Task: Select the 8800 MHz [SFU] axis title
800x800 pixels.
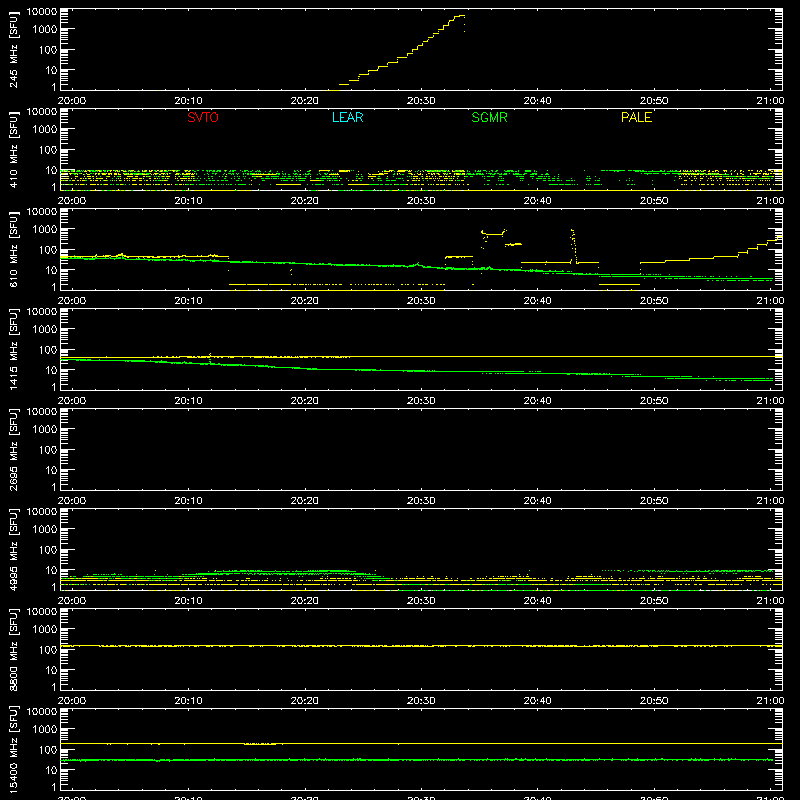Action: (x=13, y=649)
